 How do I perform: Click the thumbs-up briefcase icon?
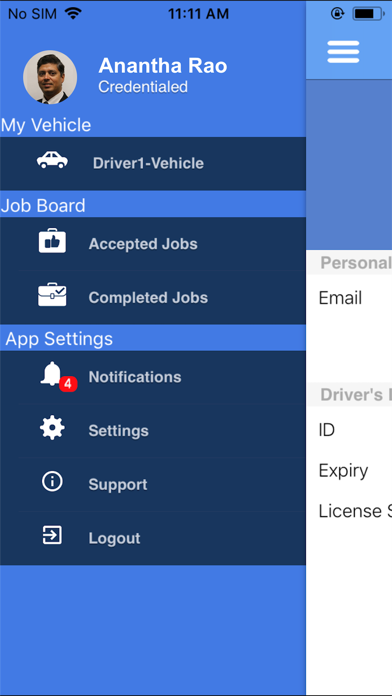click(52, 241)
